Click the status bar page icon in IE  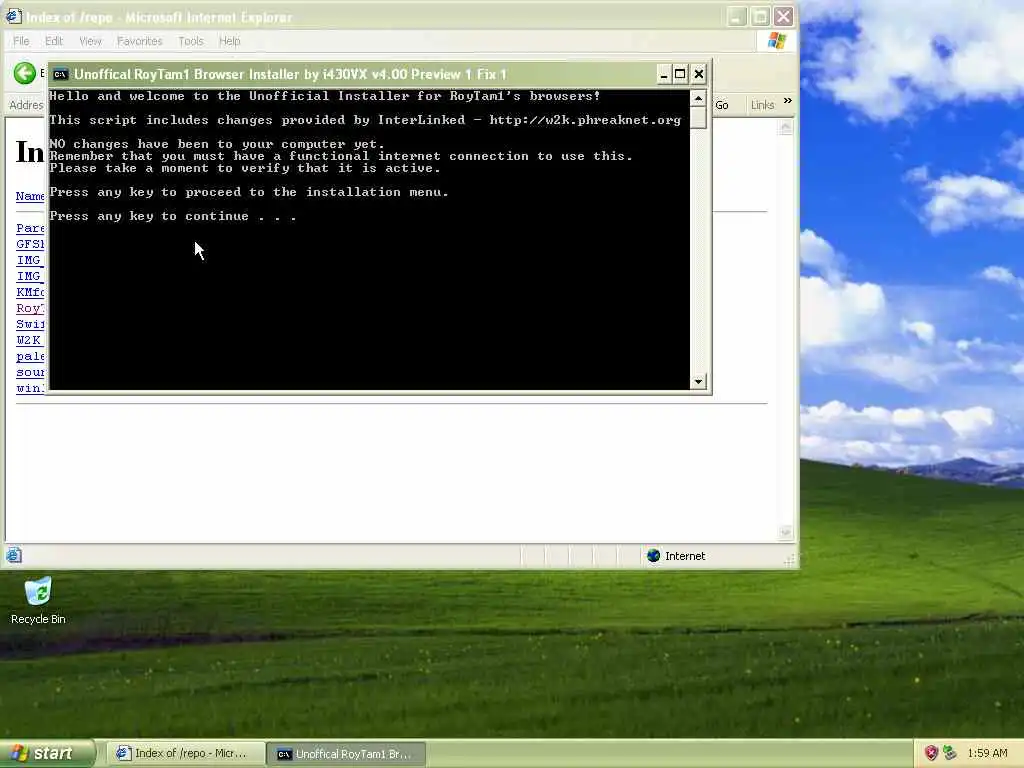click(x=14, y=556)
